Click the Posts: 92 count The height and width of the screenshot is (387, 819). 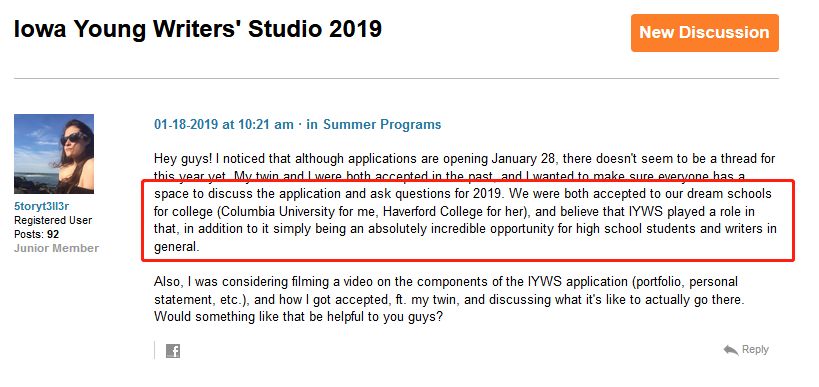click(37, 234)
